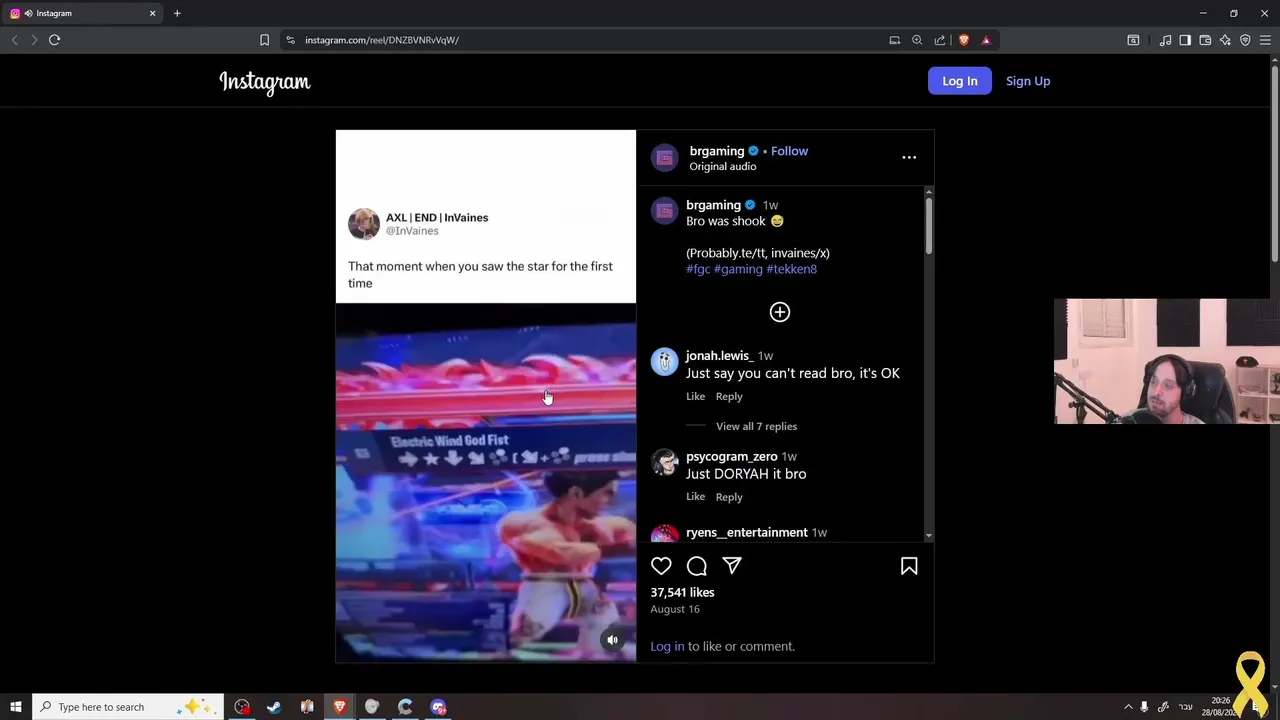Open the media control music note icon
1280x720 pixels.
1165,40
